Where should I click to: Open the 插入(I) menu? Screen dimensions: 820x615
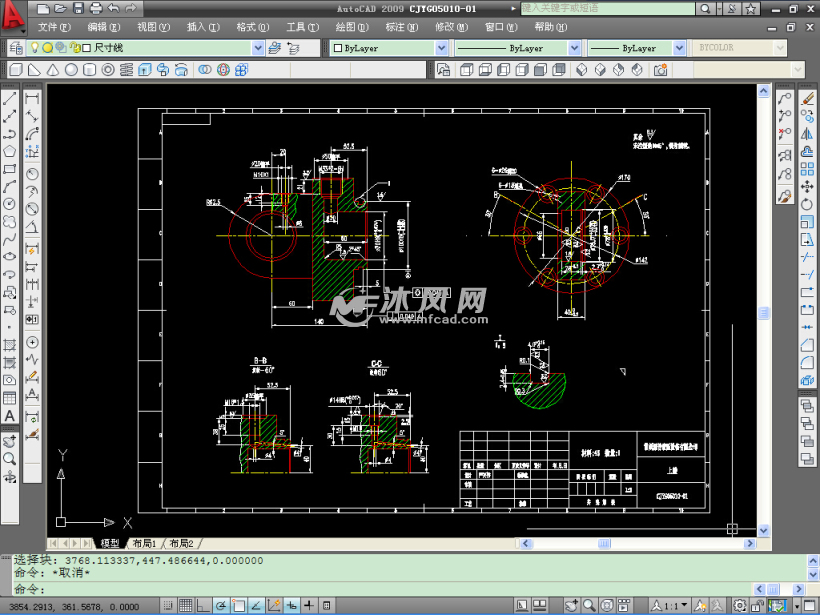click(203, 27)
